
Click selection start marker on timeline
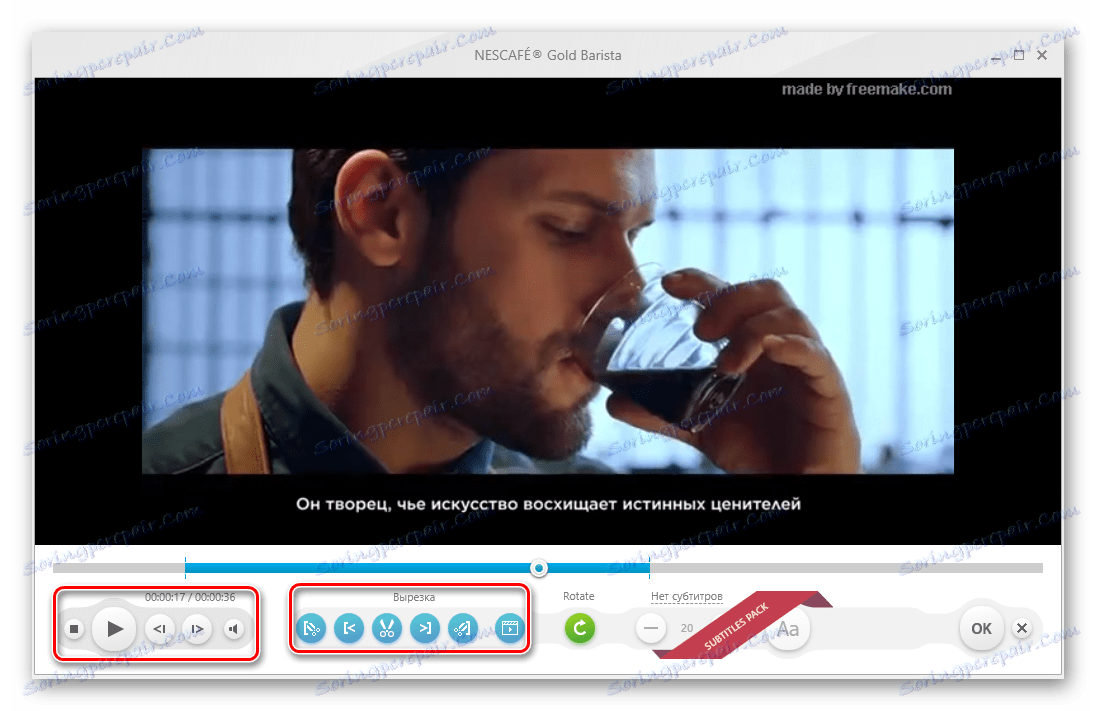[x=185, y=568]
